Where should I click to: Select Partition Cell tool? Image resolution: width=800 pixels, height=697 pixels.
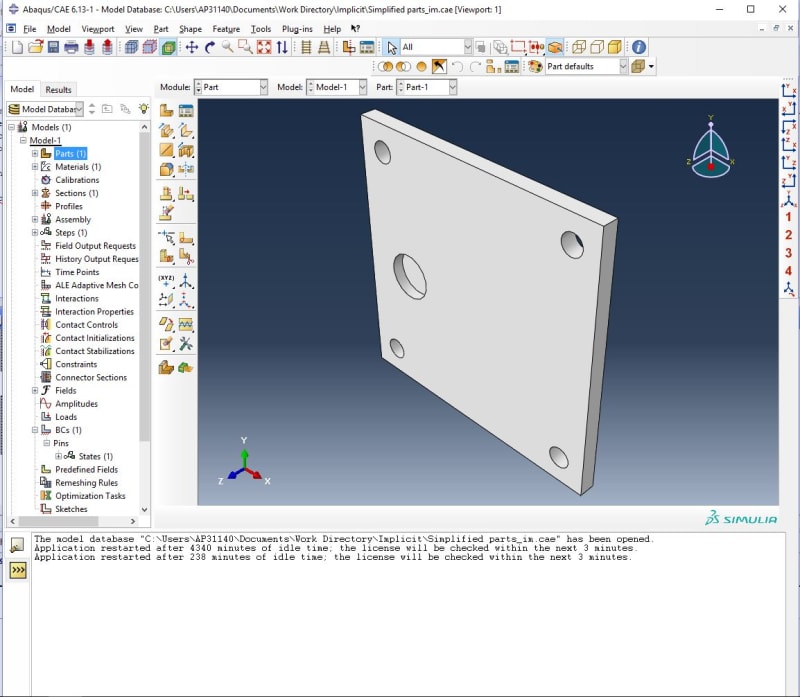point(166,256)
